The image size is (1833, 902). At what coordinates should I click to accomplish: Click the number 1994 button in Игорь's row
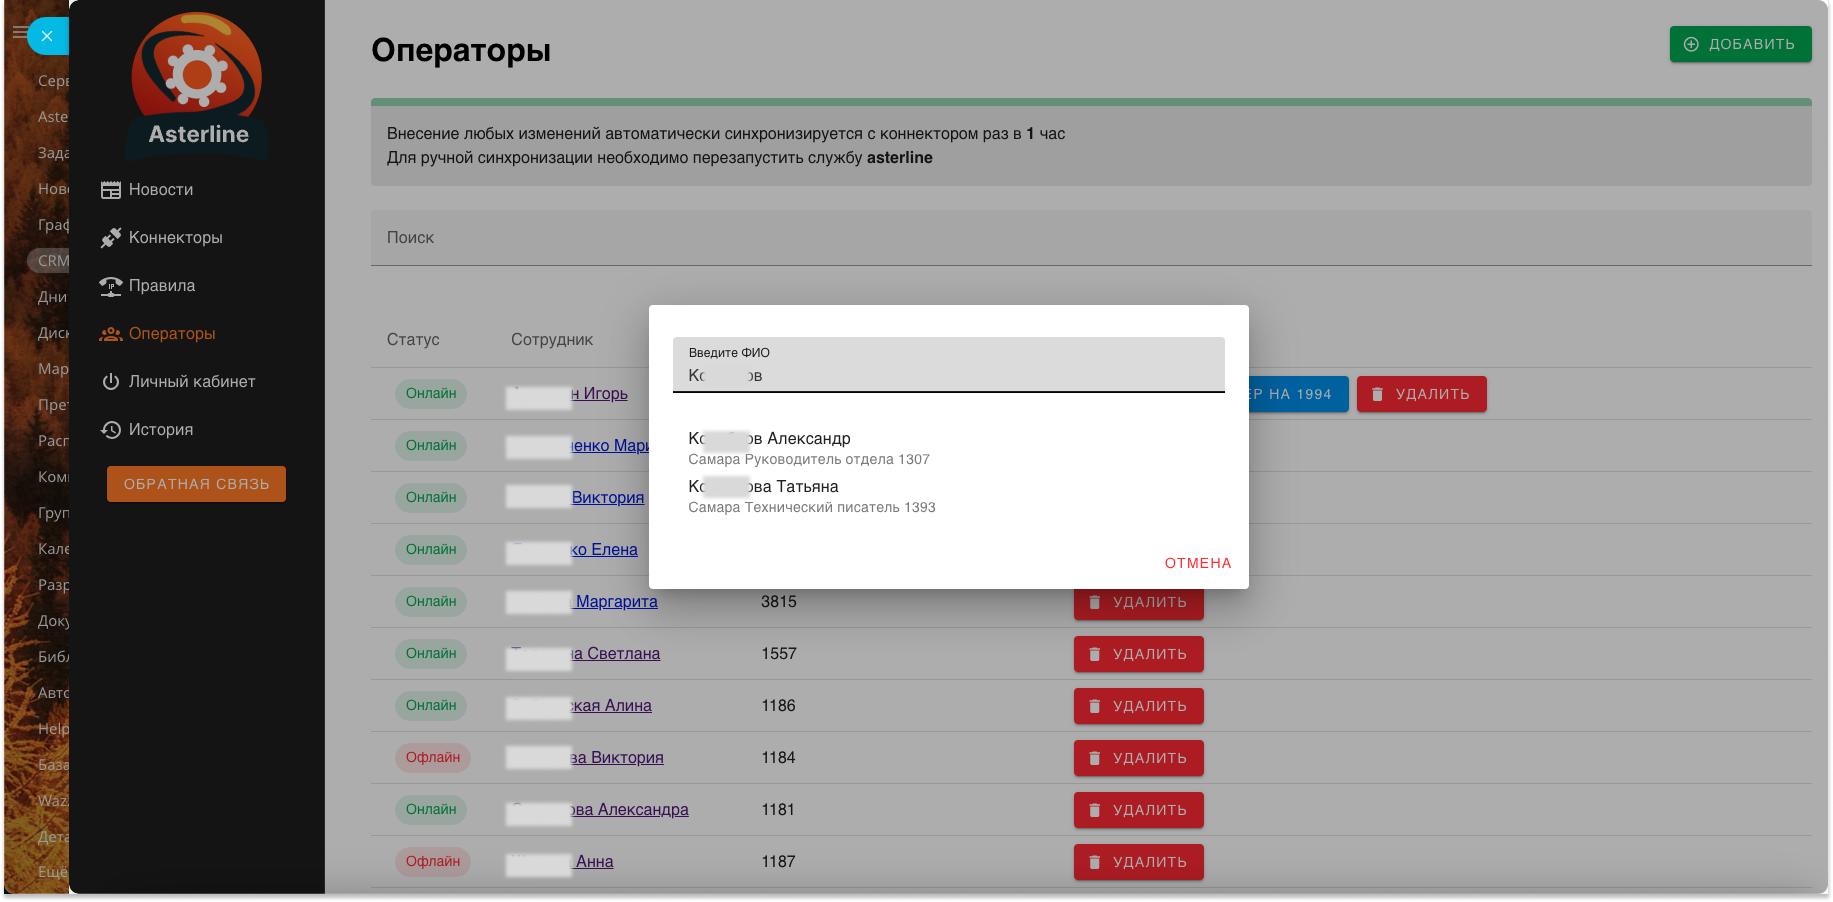(1298, 394)
